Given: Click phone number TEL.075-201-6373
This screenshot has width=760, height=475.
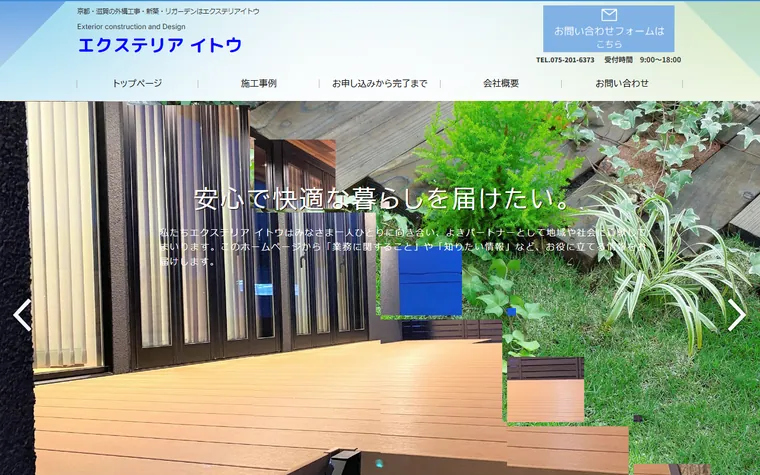Looking at the screenshot, I should tap(565, 60).
